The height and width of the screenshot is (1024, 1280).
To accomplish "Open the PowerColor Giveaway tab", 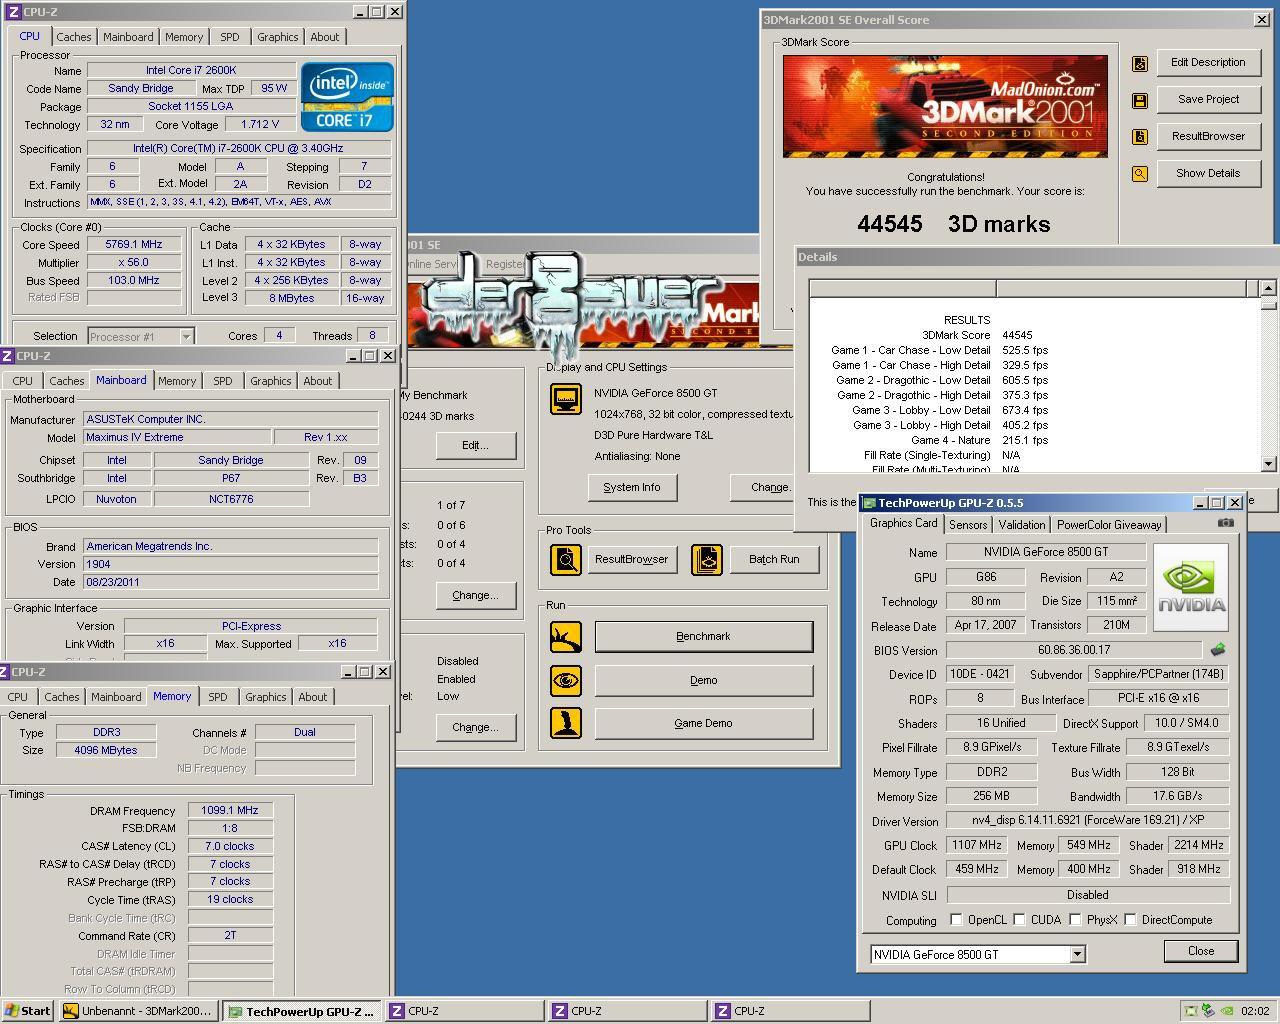I will (x=1109, y=525).
